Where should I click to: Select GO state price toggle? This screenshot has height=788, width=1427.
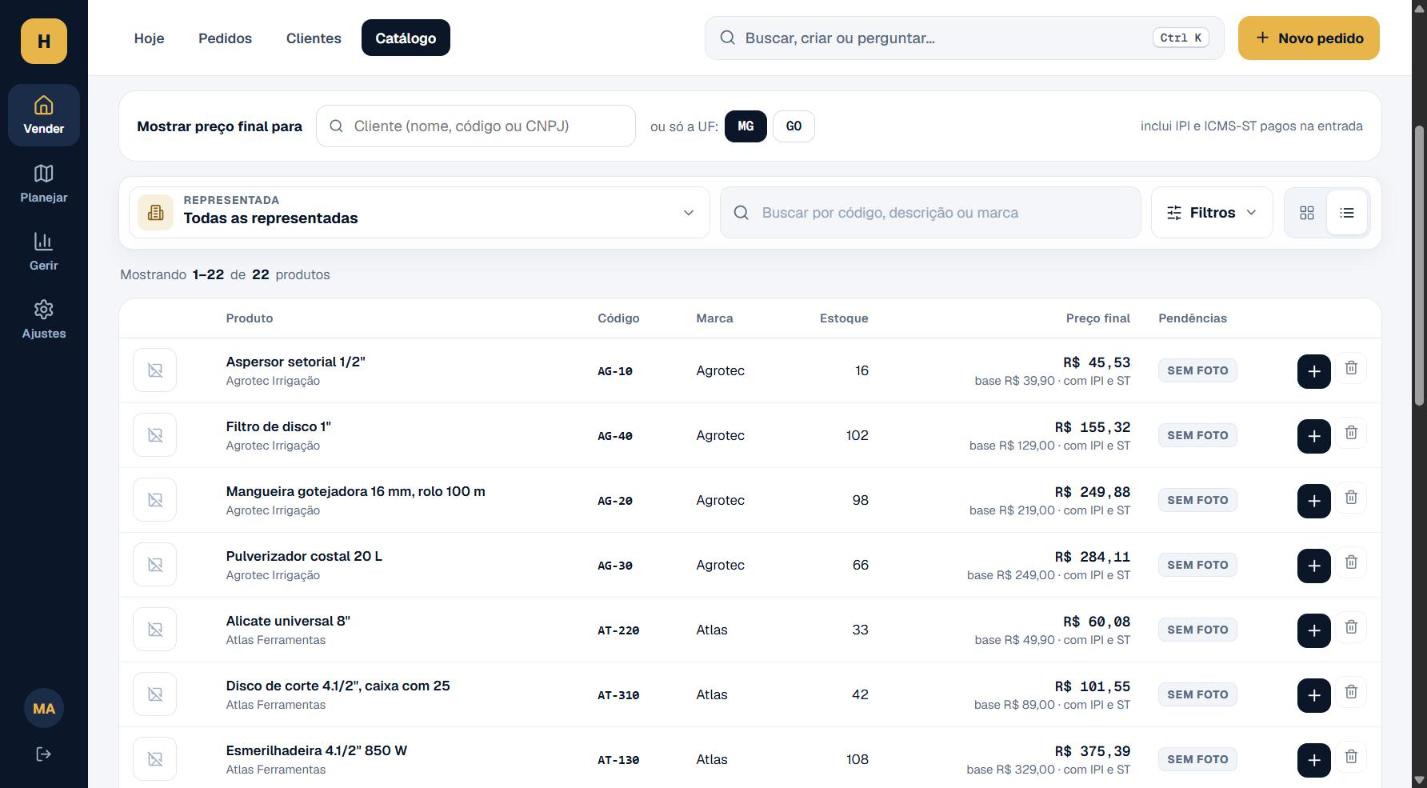click(794, 127)
